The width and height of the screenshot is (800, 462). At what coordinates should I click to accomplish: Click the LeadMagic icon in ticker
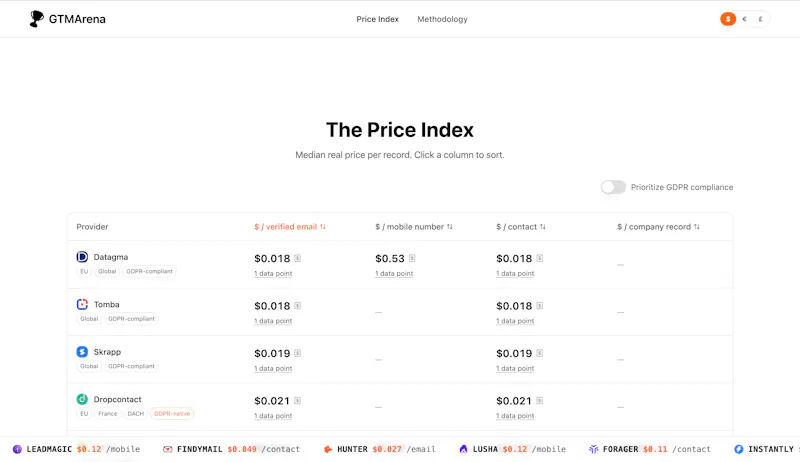[x=17, y=449]
